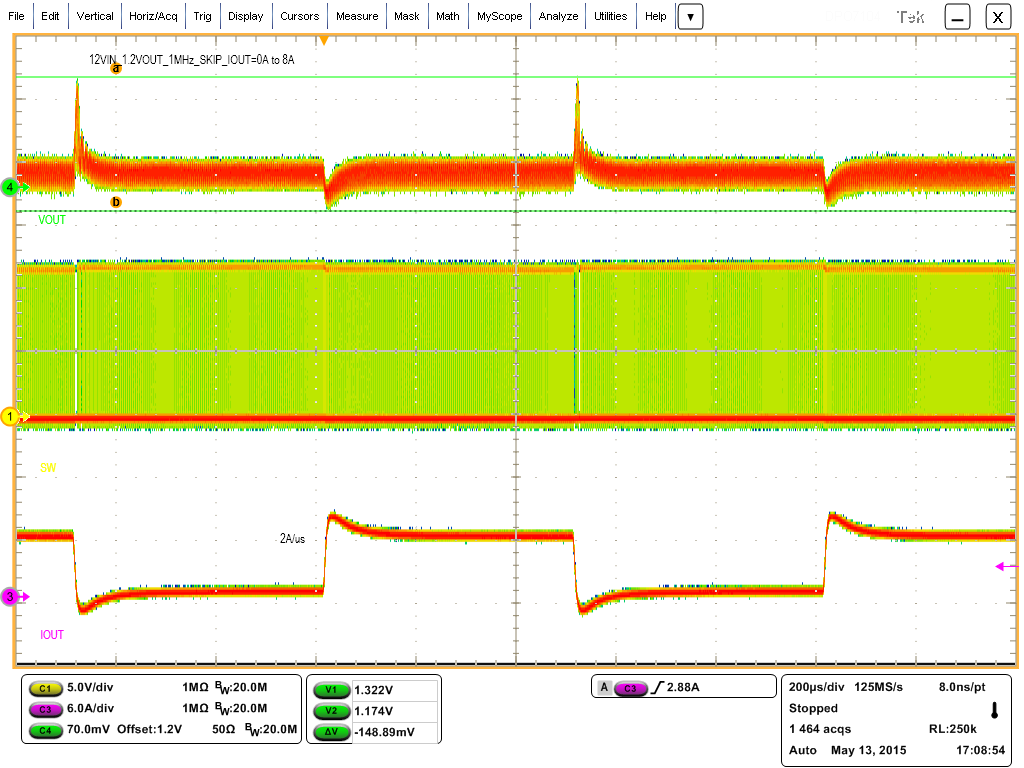Open the Measure menu
The height and width of the screenshot is (768, 1024).
pyautogui.click(x=357, y=16)
